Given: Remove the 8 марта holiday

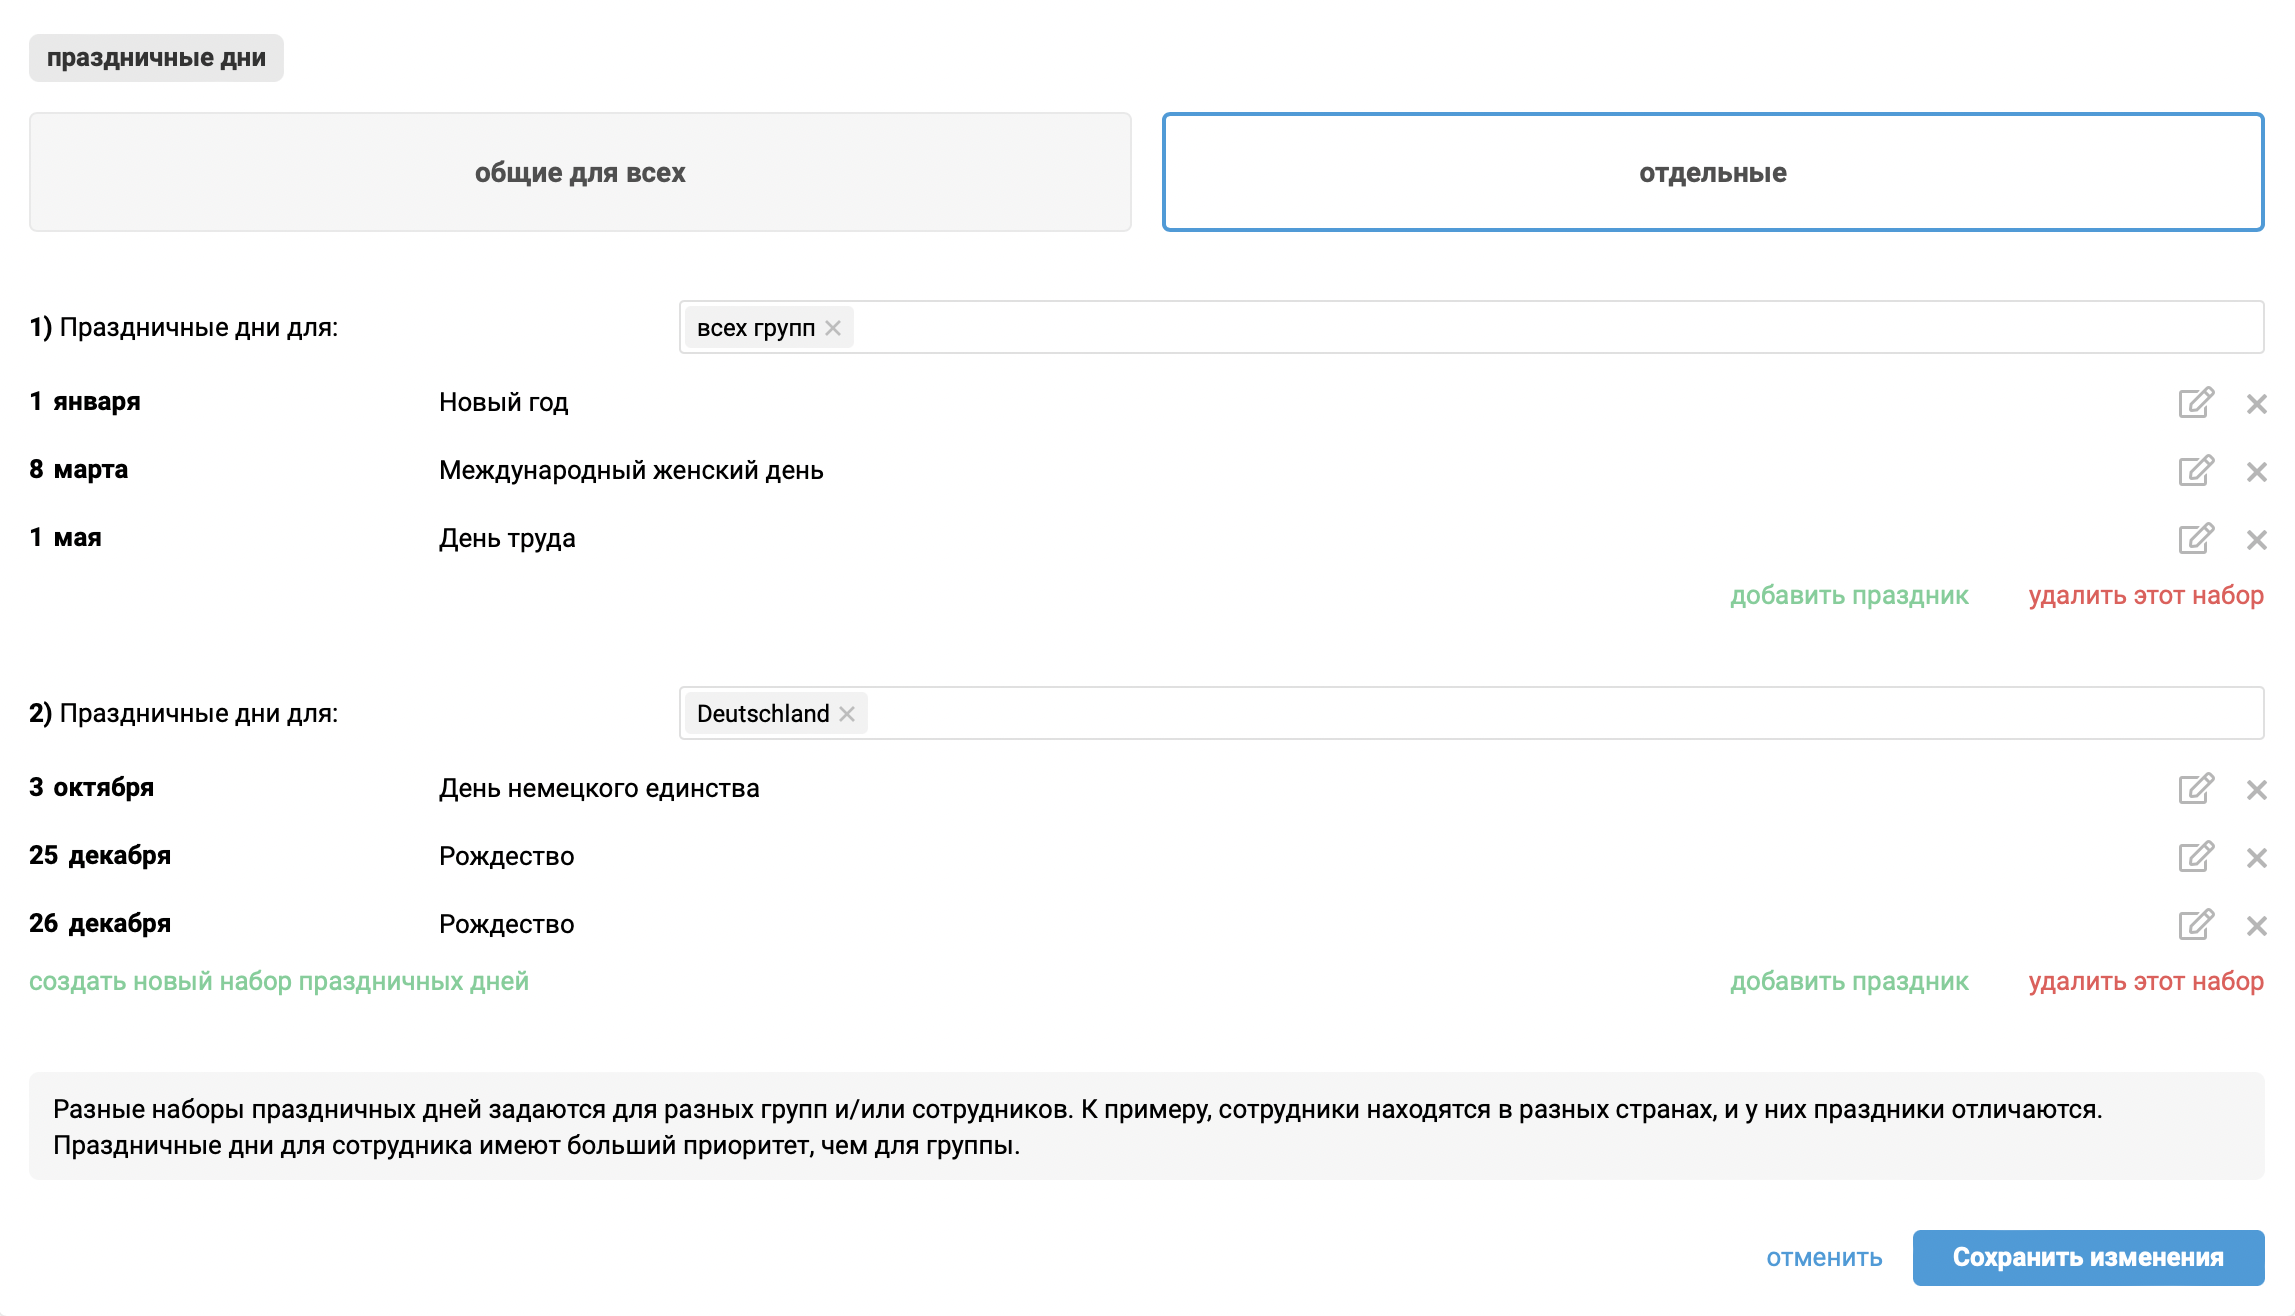Looking at the screenshot, I should [2256, 472].
